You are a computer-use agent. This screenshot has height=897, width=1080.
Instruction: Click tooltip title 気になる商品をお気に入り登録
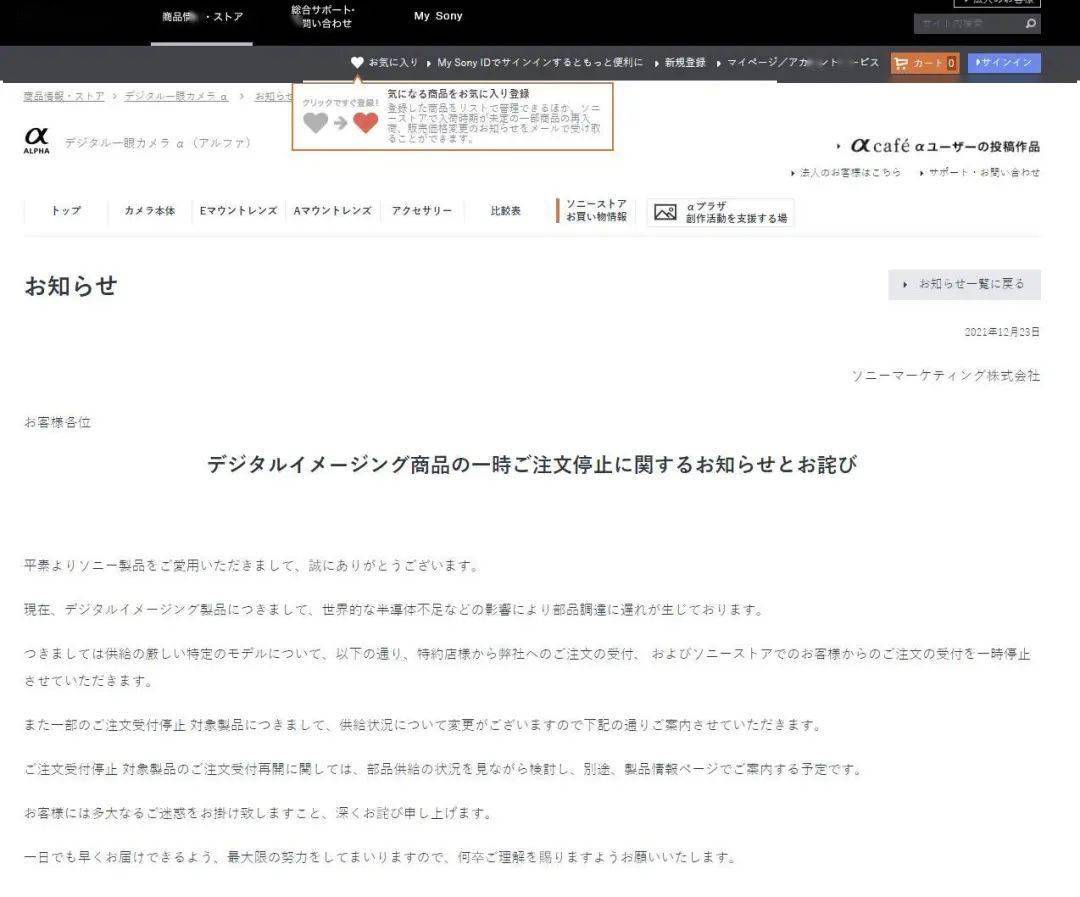(458, 94)
